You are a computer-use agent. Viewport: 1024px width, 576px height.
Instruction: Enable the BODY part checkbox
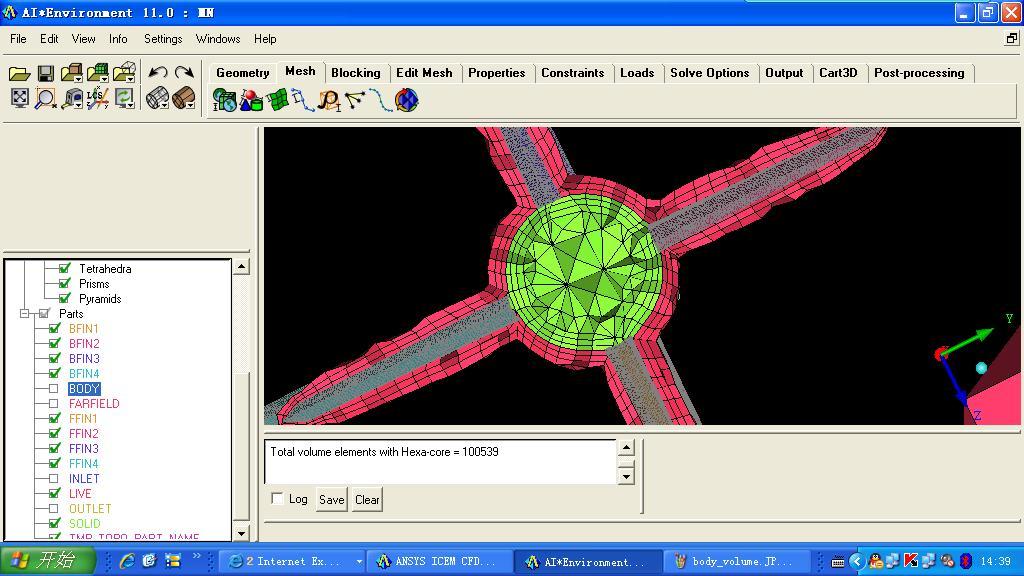pos(54,389)
